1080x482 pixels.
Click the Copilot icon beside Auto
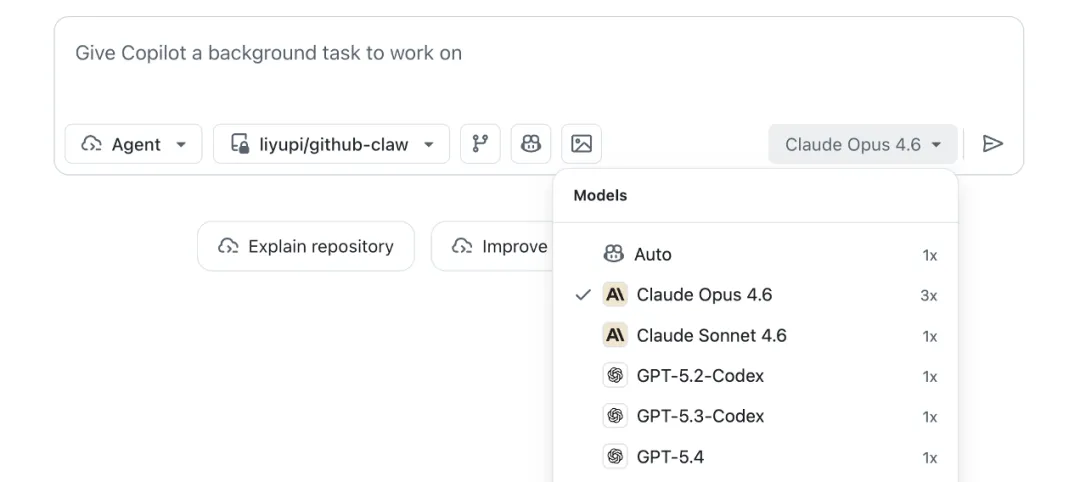614,254
